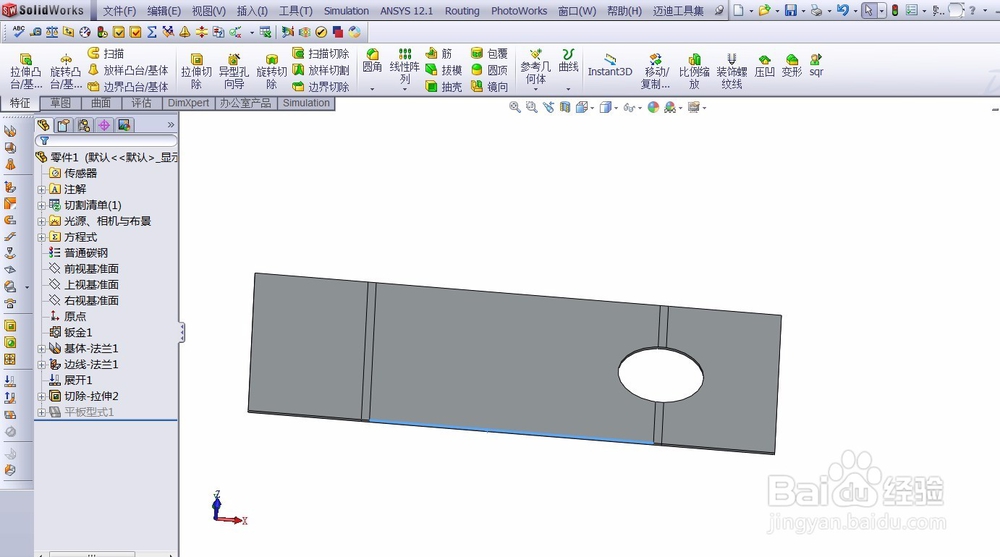Expand the 切割清单(1) tree node
This screenshot has height=557, width=1000.
pos(41,205)
